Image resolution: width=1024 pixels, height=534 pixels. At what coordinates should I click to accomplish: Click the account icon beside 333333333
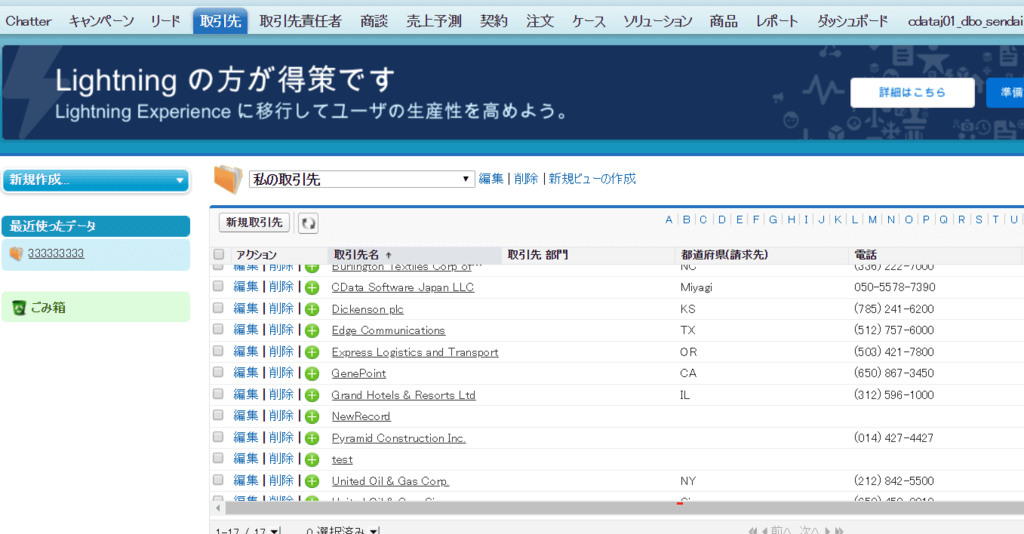click(16, 253)
